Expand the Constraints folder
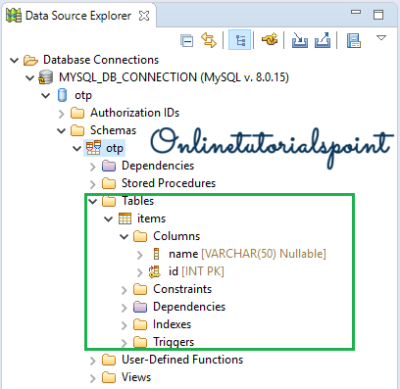 [124, 290]
